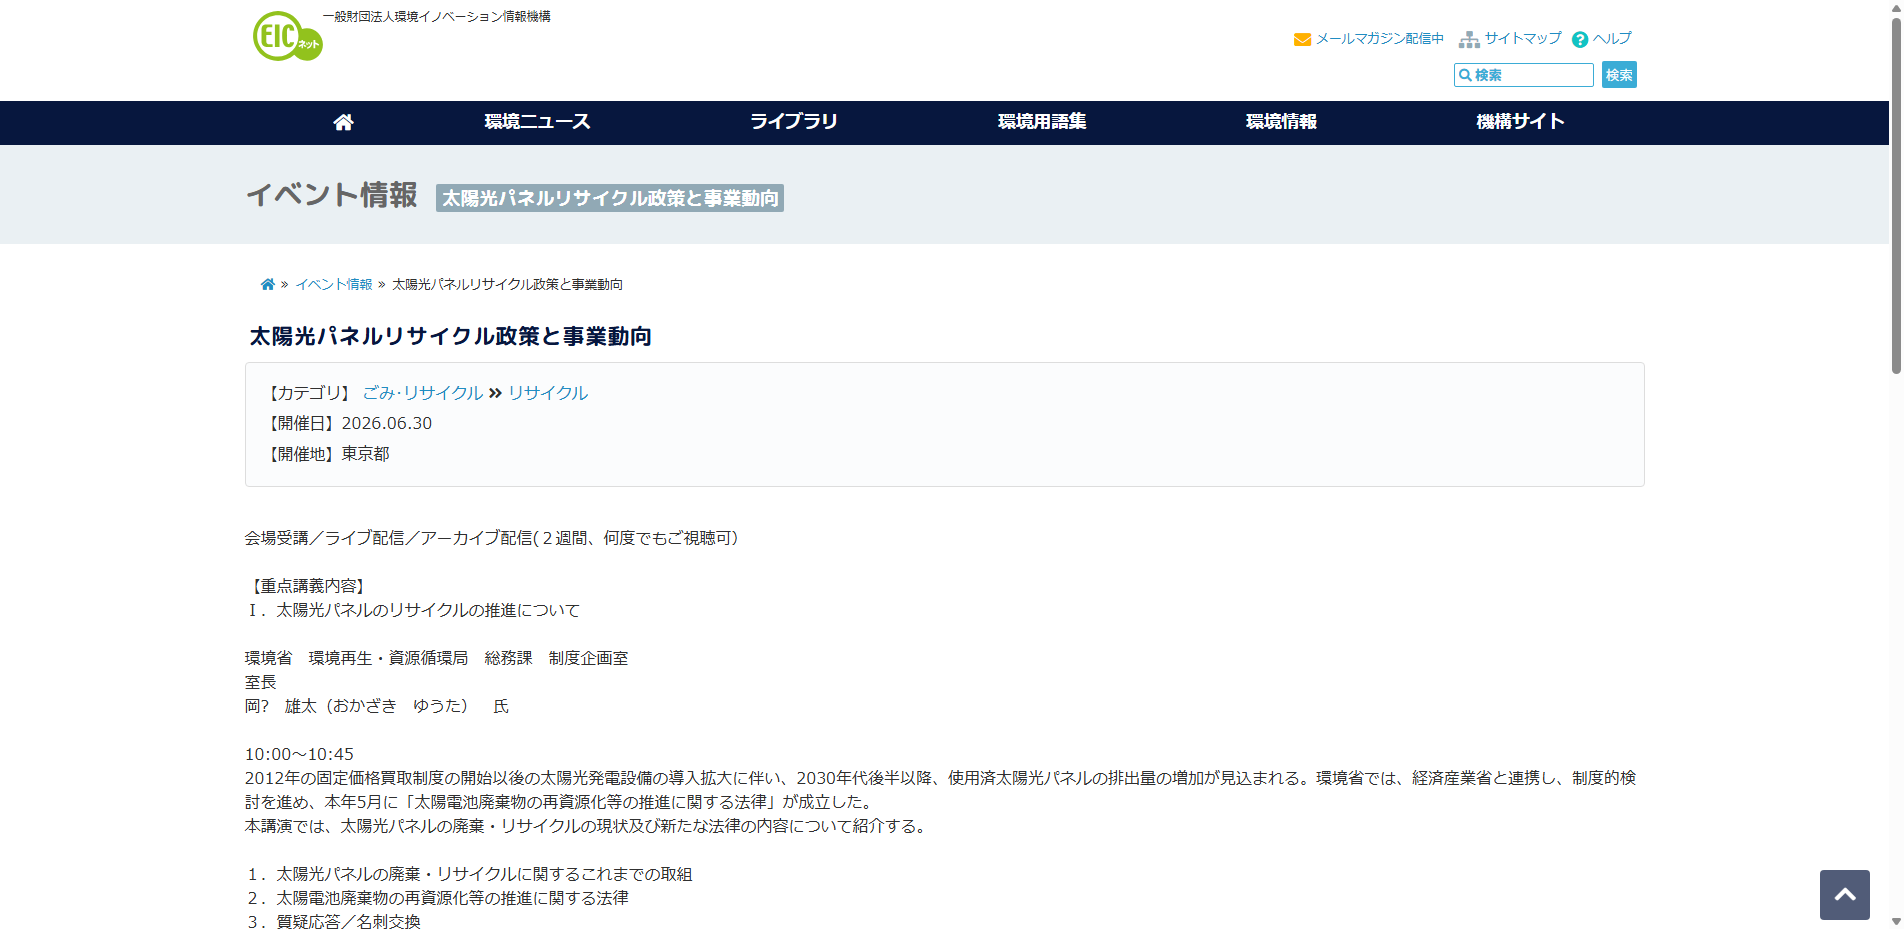Click the 開催日 2026.06.30 text
Screen dimensions: 1904x929
pyautogui.click(x=350, y=423)
